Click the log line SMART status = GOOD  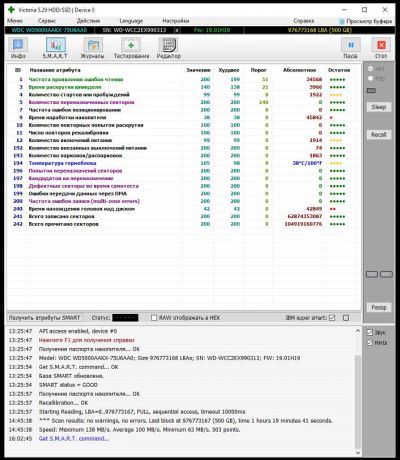click(68, 385)
